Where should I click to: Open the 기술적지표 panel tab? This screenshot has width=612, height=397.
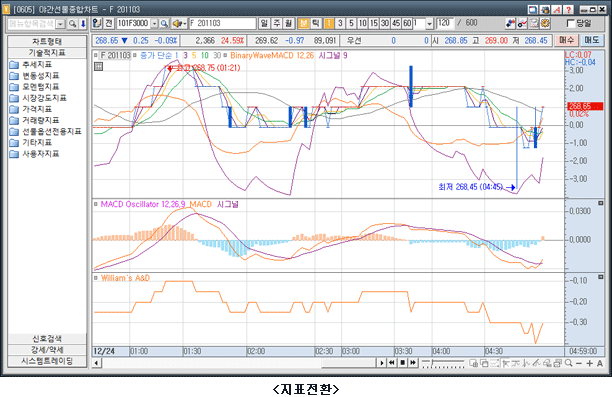click(47, 53)
